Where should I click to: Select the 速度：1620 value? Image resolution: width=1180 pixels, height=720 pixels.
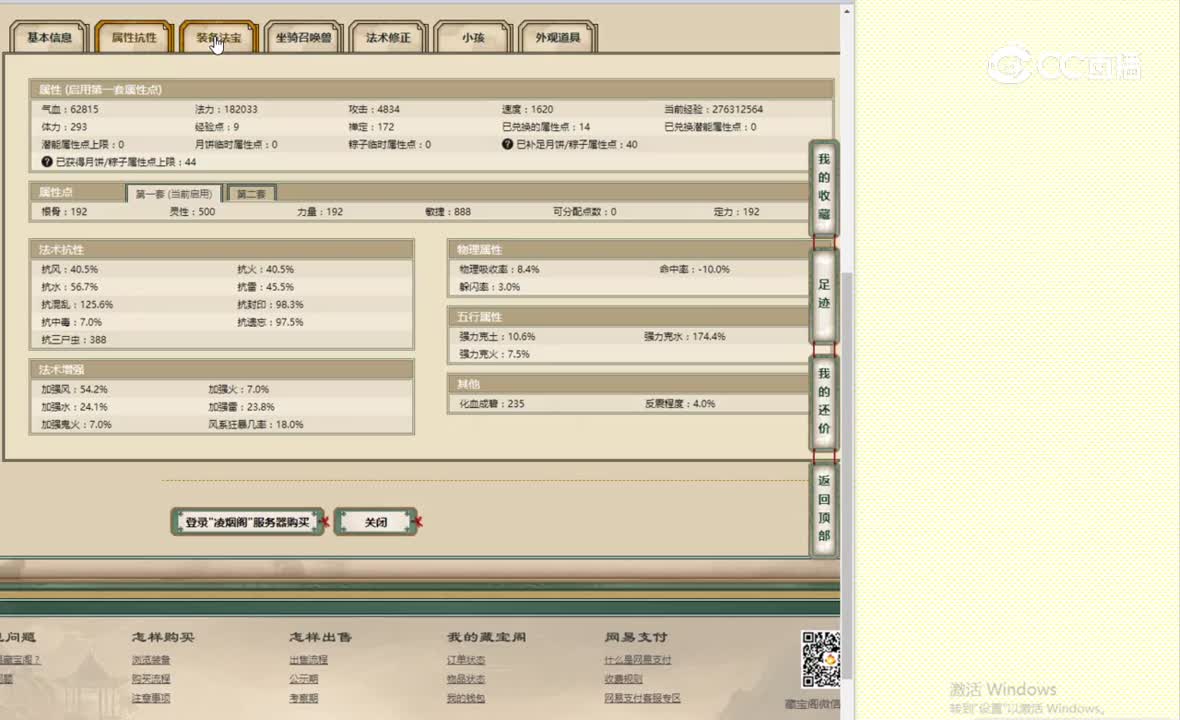coord(528,109)
